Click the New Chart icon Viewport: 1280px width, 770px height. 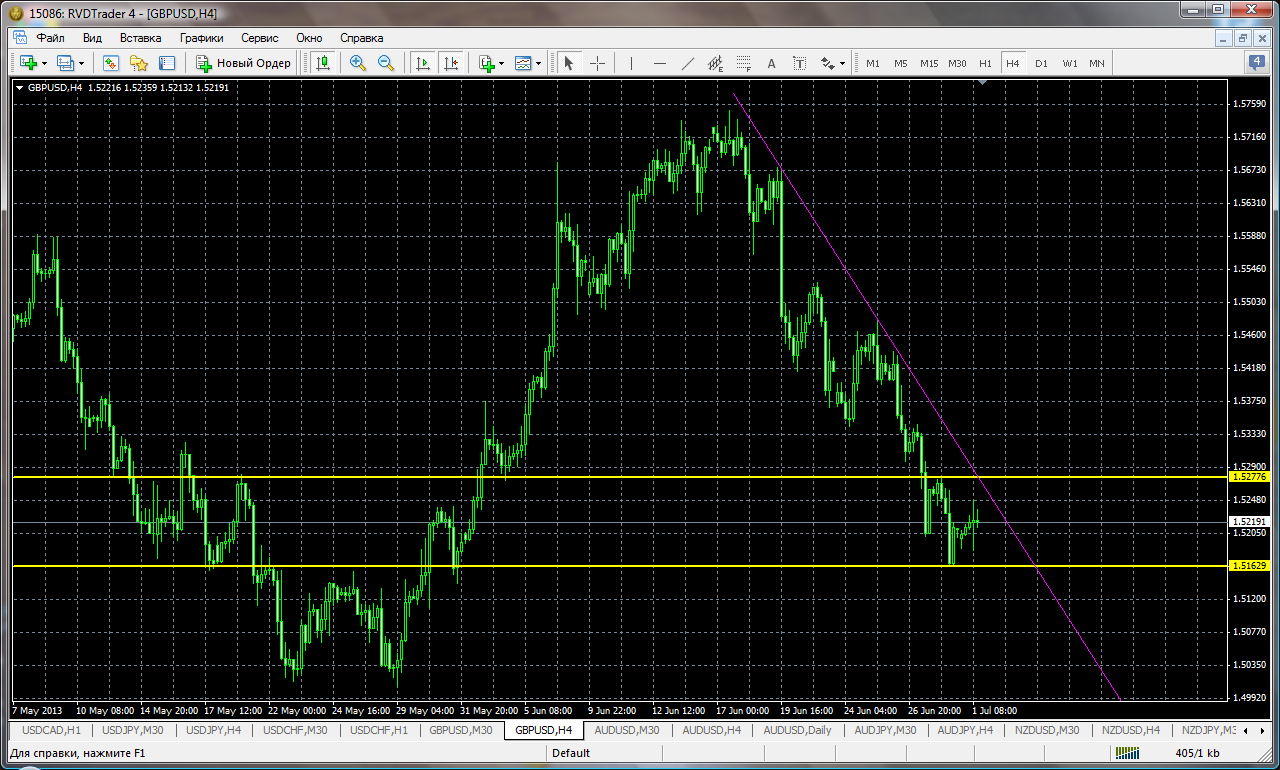(28, 63)
